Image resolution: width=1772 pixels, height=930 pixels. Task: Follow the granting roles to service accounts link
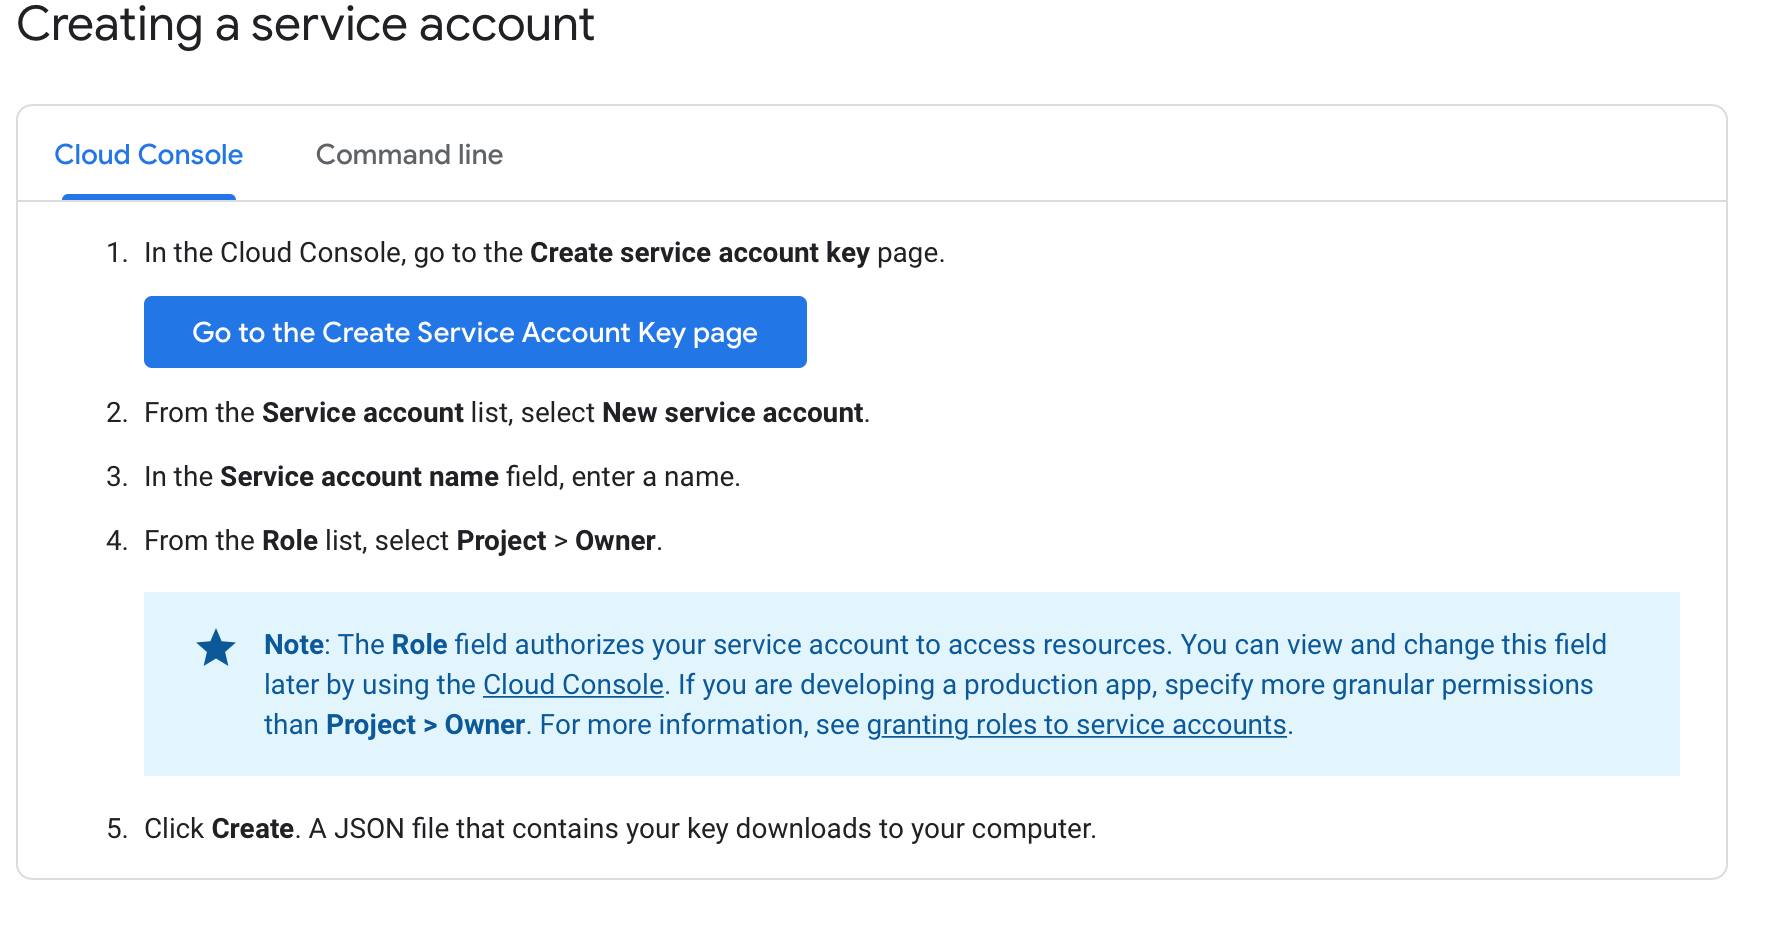coord(1076,724)
